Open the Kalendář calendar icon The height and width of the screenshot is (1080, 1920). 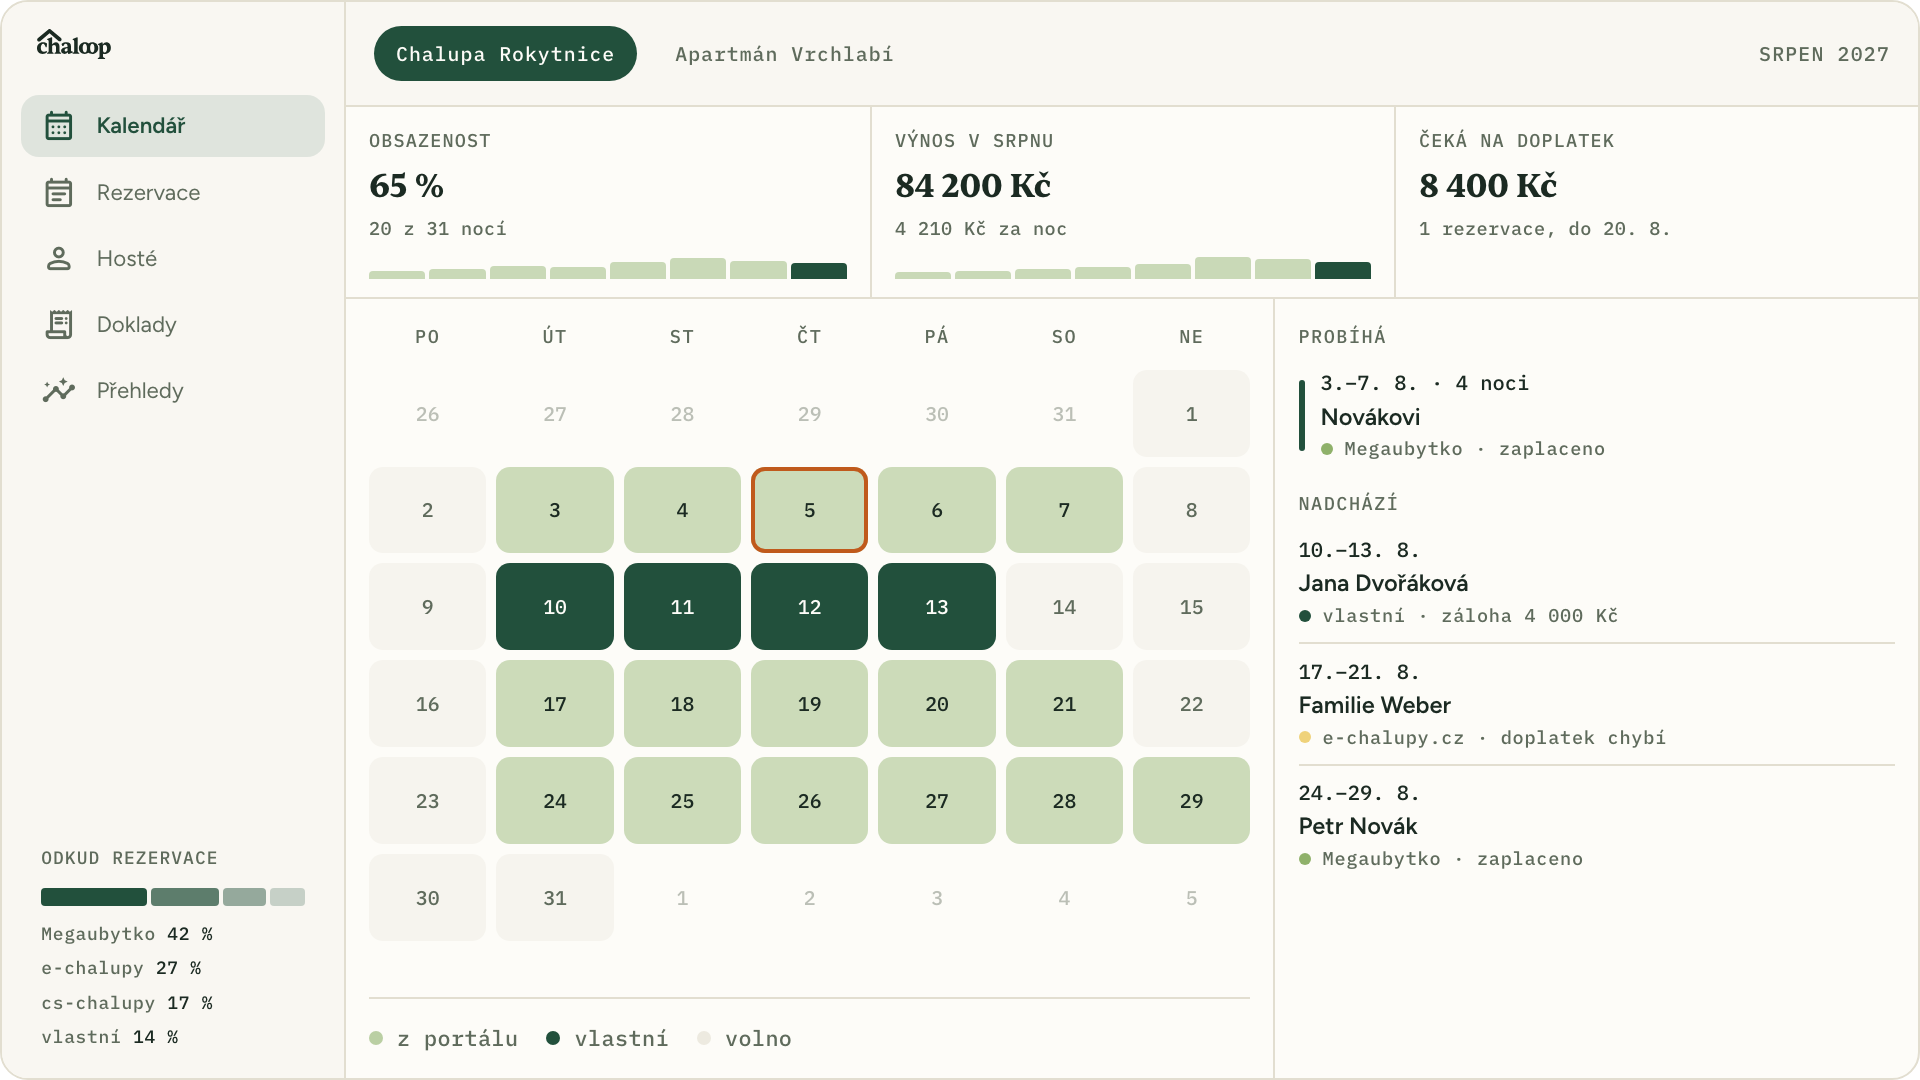[x=59, y=126]
